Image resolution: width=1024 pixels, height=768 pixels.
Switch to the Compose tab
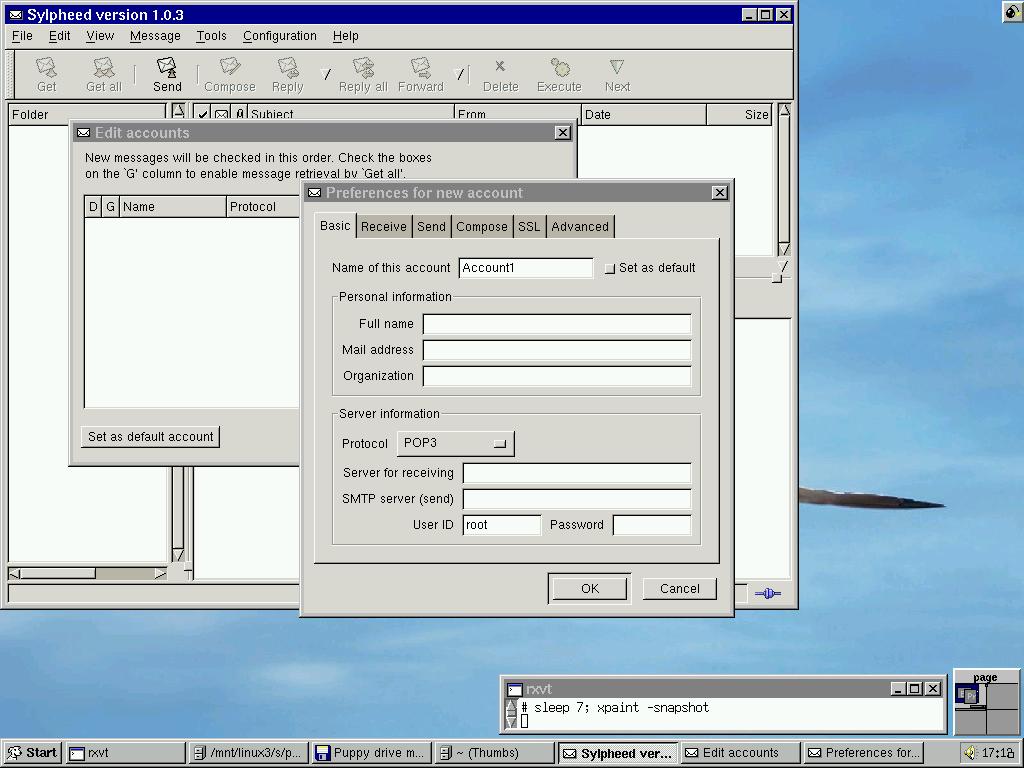[x=481, y=227]
